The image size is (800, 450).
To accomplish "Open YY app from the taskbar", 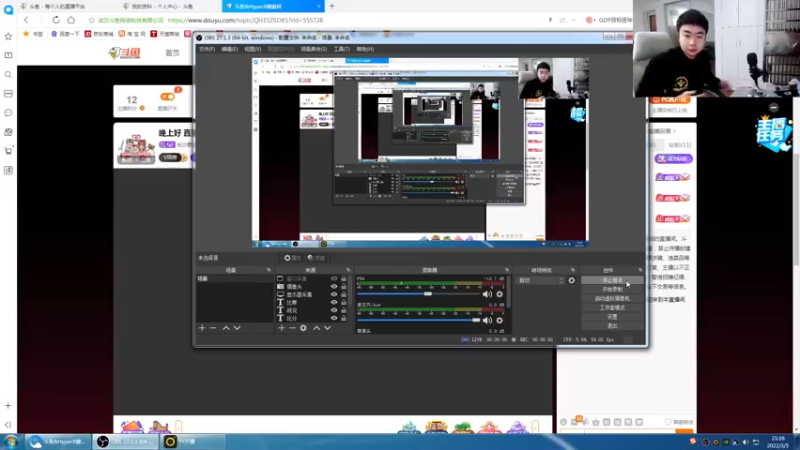I will [194, 441].
